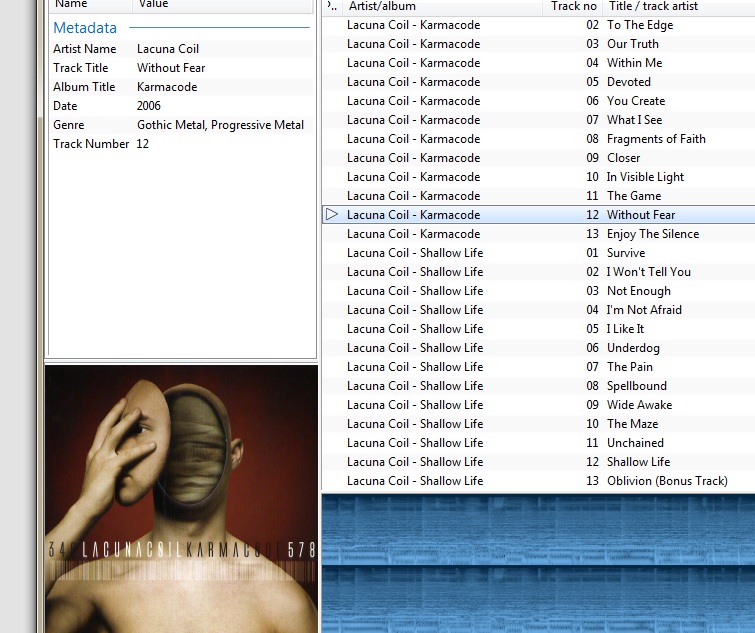The width and height of the screenshot is (755, 633).
Task: Sort by the Track no column header
Action: coord(573,6)
